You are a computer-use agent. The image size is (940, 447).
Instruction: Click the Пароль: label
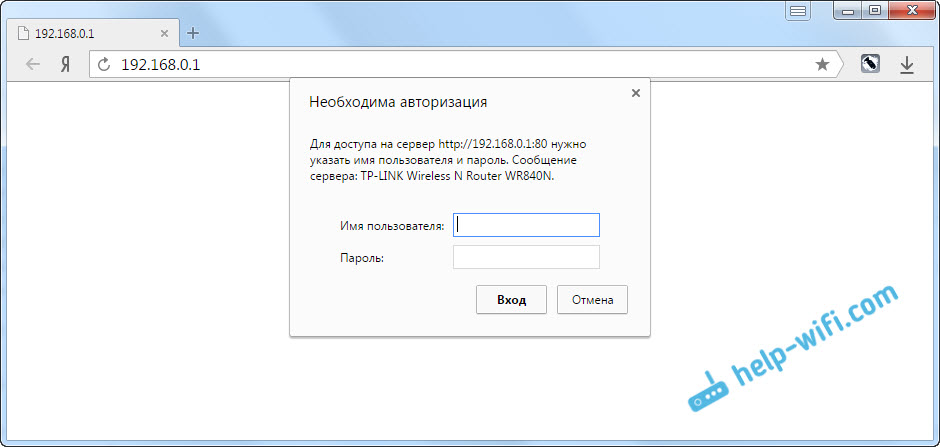click(x=361, y=258)
